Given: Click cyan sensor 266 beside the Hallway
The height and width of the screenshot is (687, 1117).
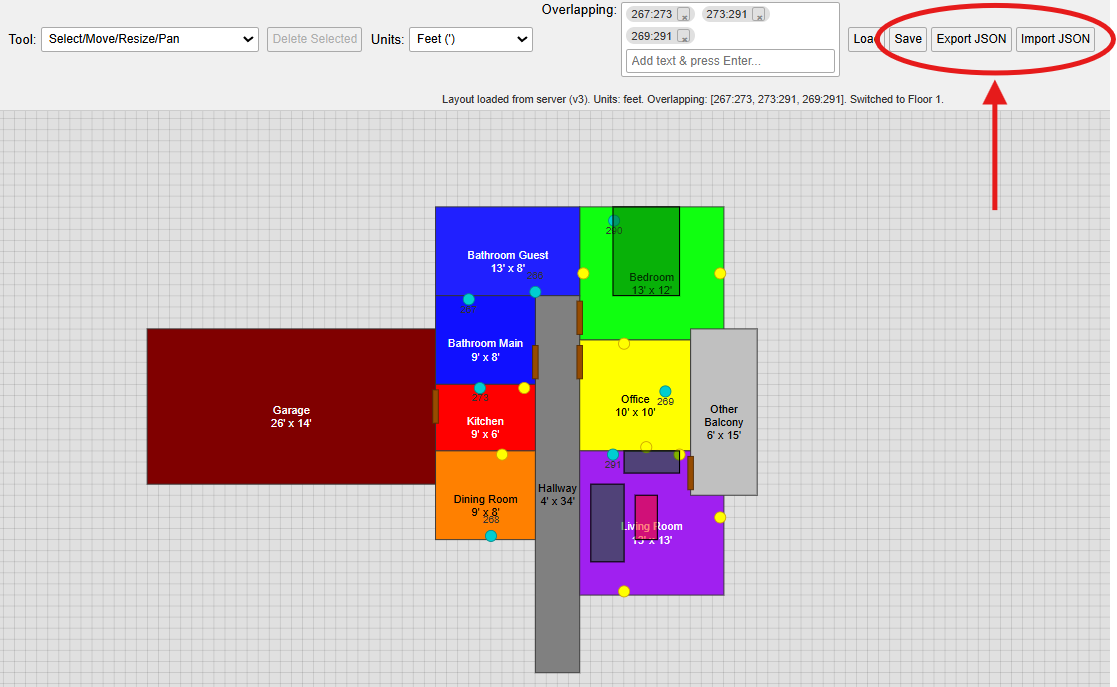Looking at the screenshot, I should (x=535, y=292).
